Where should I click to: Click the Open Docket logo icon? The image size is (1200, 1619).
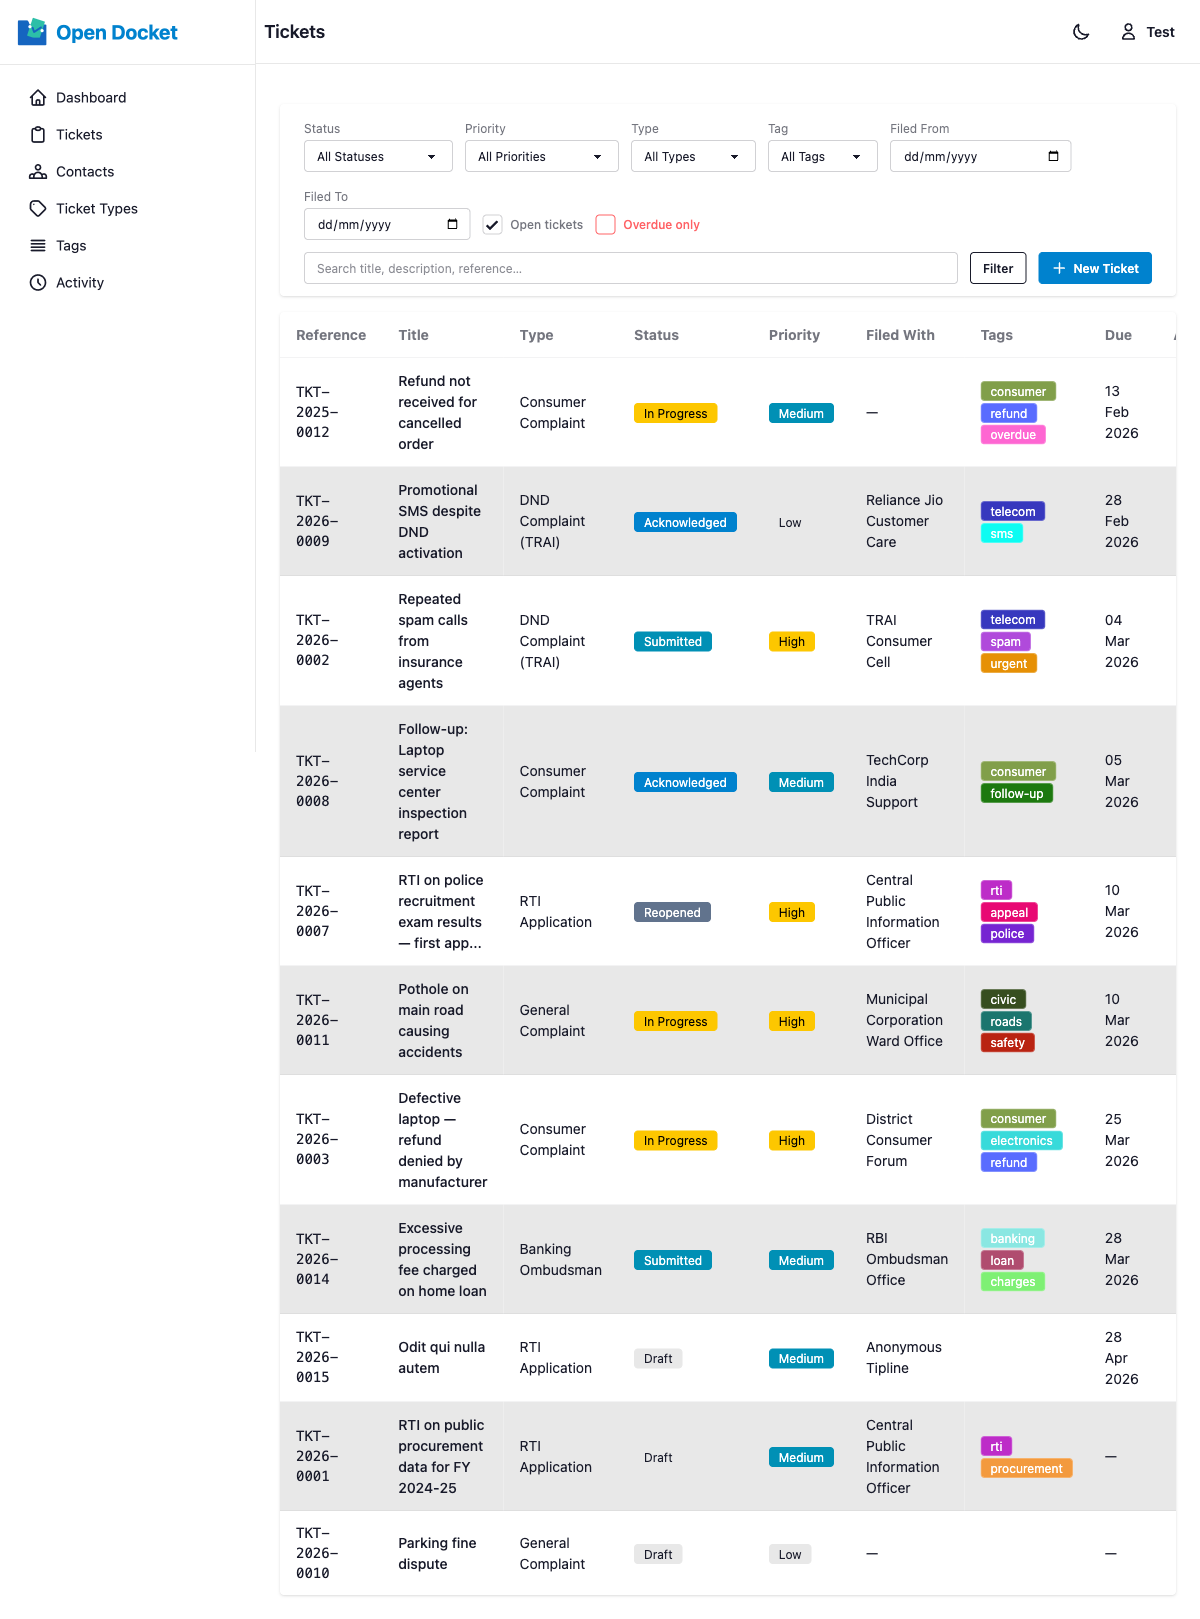click(x=32, y=32)
